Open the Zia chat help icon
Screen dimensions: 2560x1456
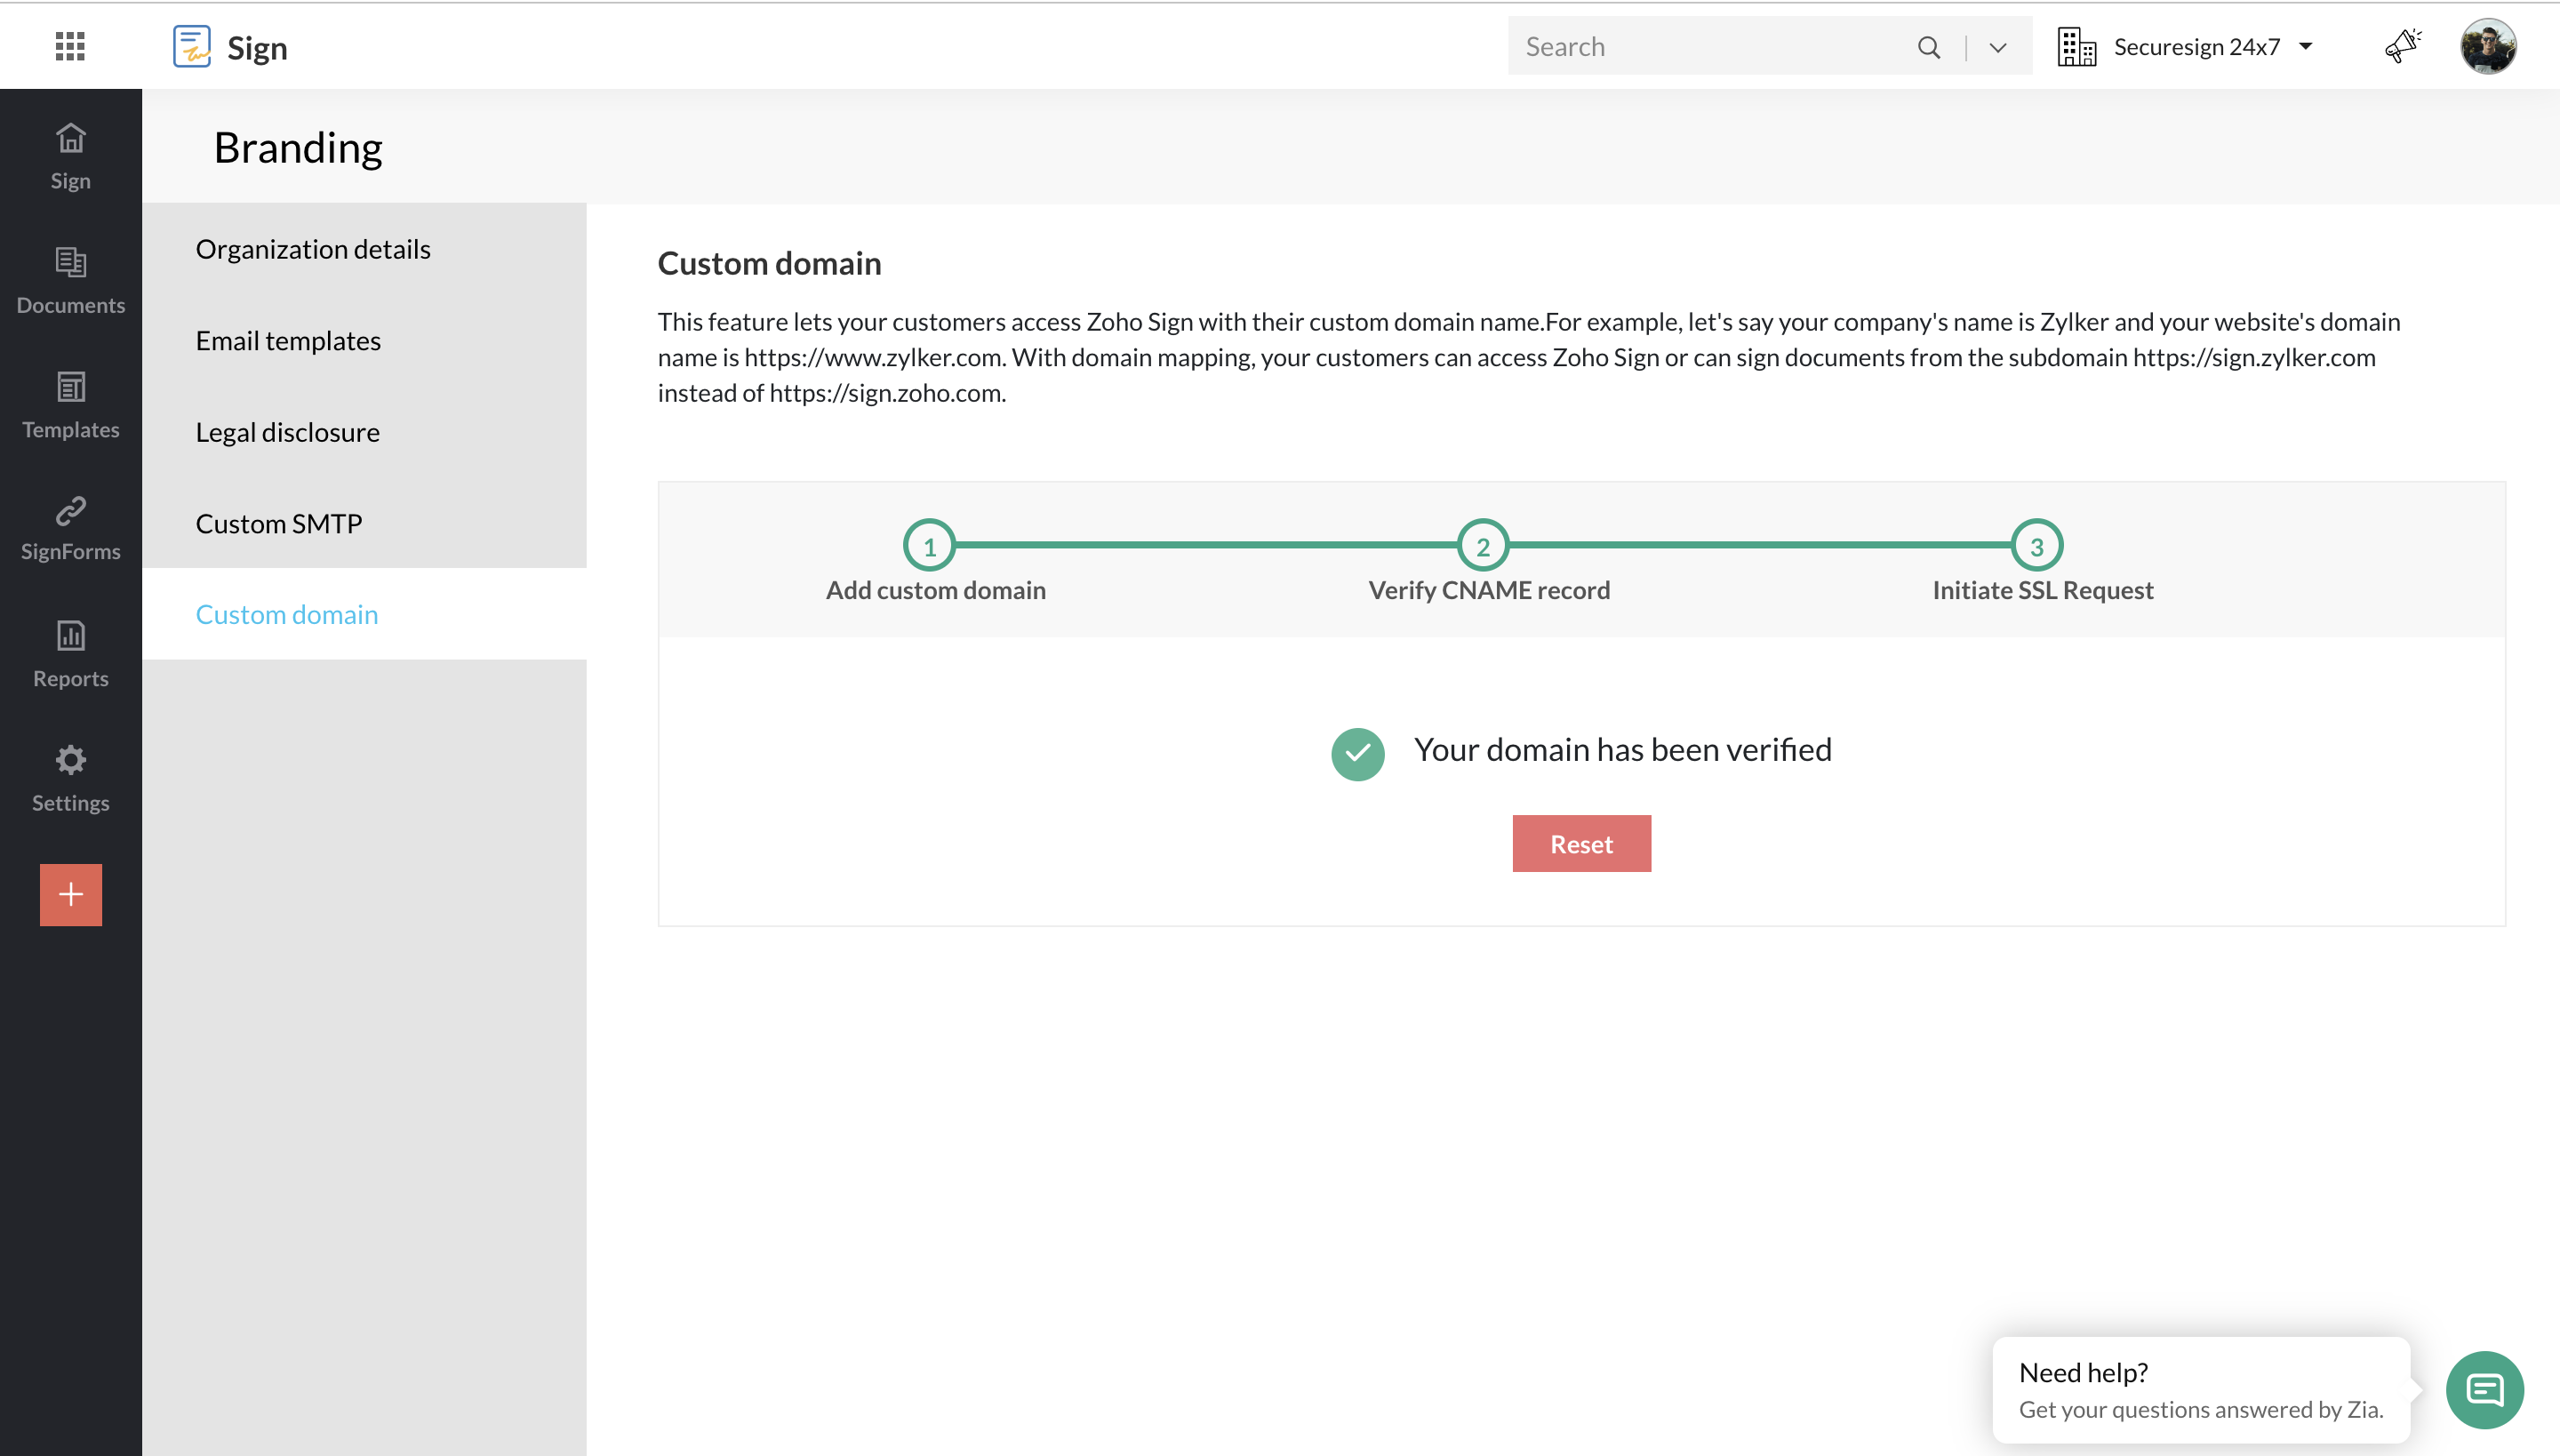pyautogui.click(x=2484, y=1389)
